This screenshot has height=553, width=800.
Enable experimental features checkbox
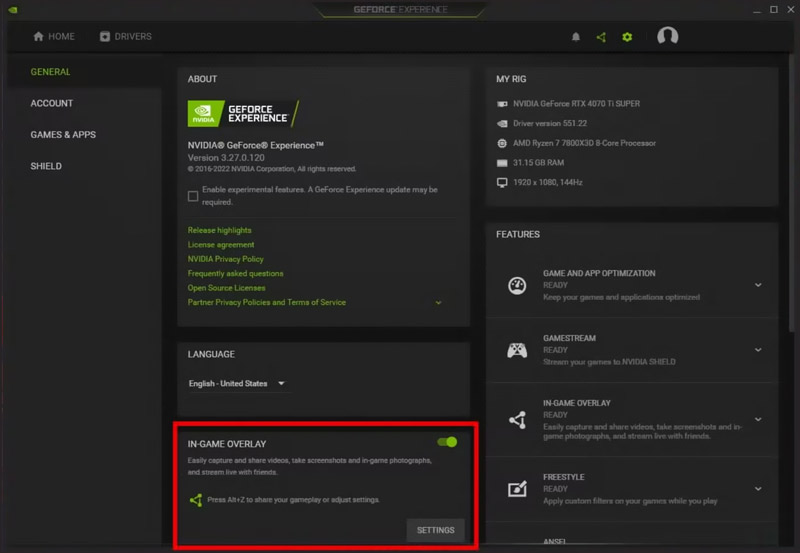(193, 196)
